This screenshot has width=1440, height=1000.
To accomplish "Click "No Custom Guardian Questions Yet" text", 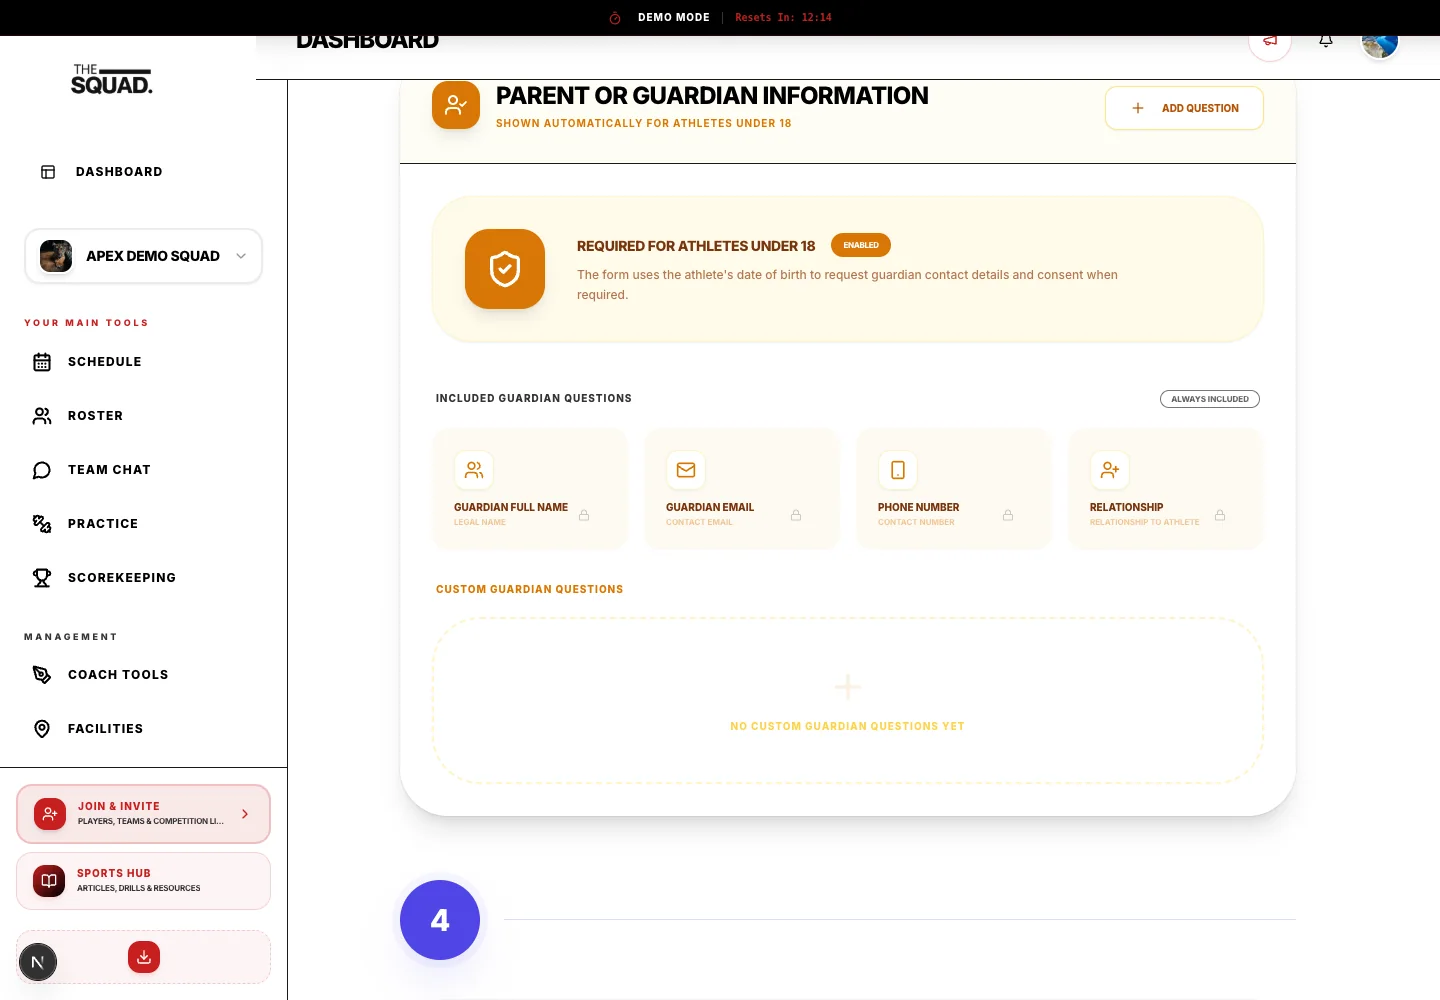I will click(848, 726).
